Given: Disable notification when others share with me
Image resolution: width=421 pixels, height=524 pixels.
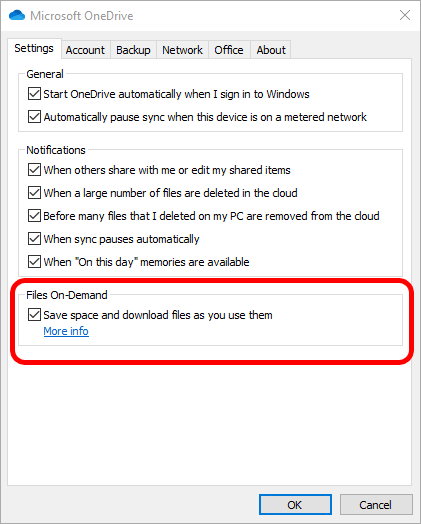Looking at the screenshot, I should click(34, 170).
